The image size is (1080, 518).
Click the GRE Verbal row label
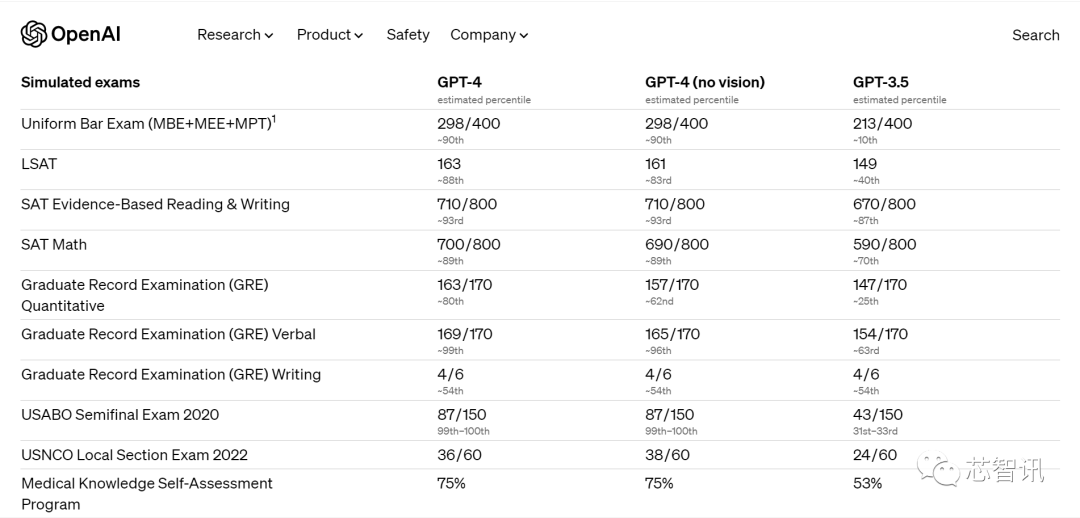(x=168, y=334)
